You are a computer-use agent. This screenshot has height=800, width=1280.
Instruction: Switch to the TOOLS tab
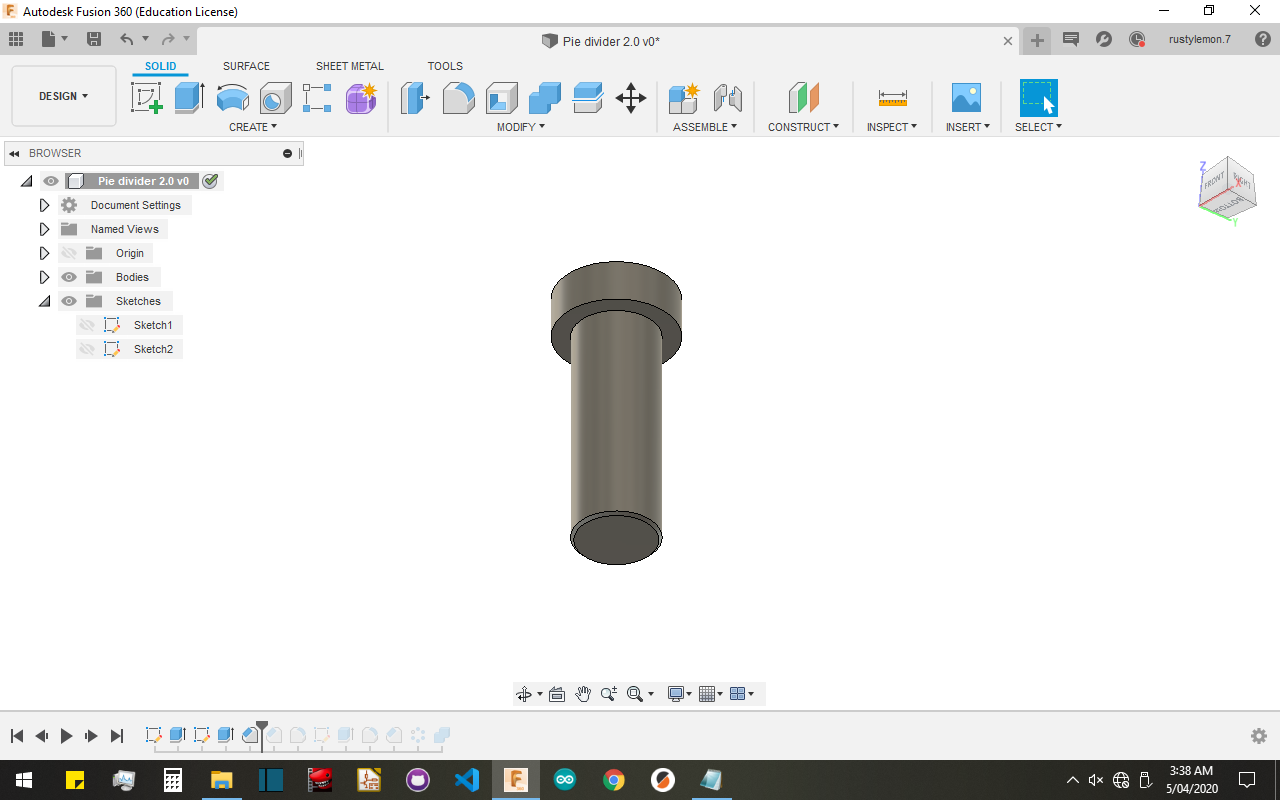(x=445, y=66)
